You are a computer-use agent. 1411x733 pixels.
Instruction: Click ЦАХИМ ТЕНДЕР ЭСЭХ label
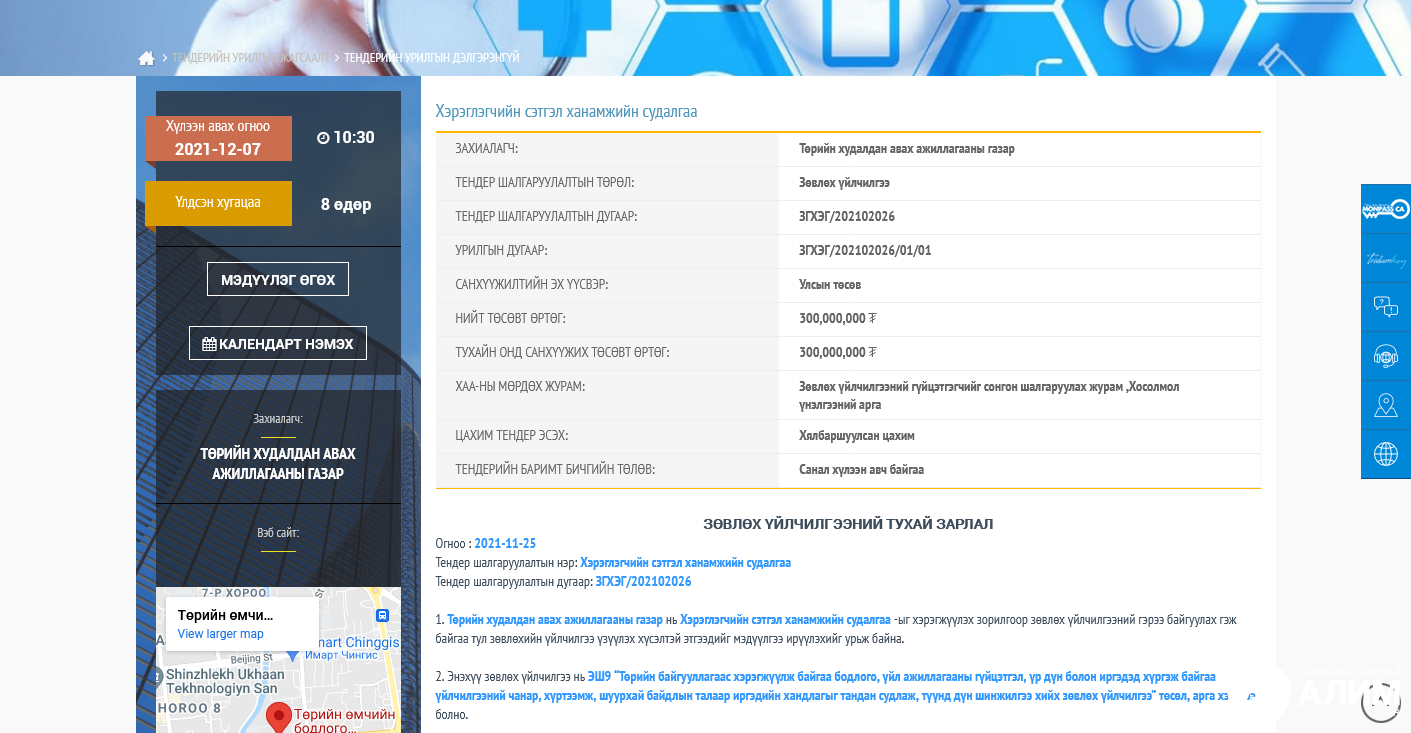[x=511, y=436]
